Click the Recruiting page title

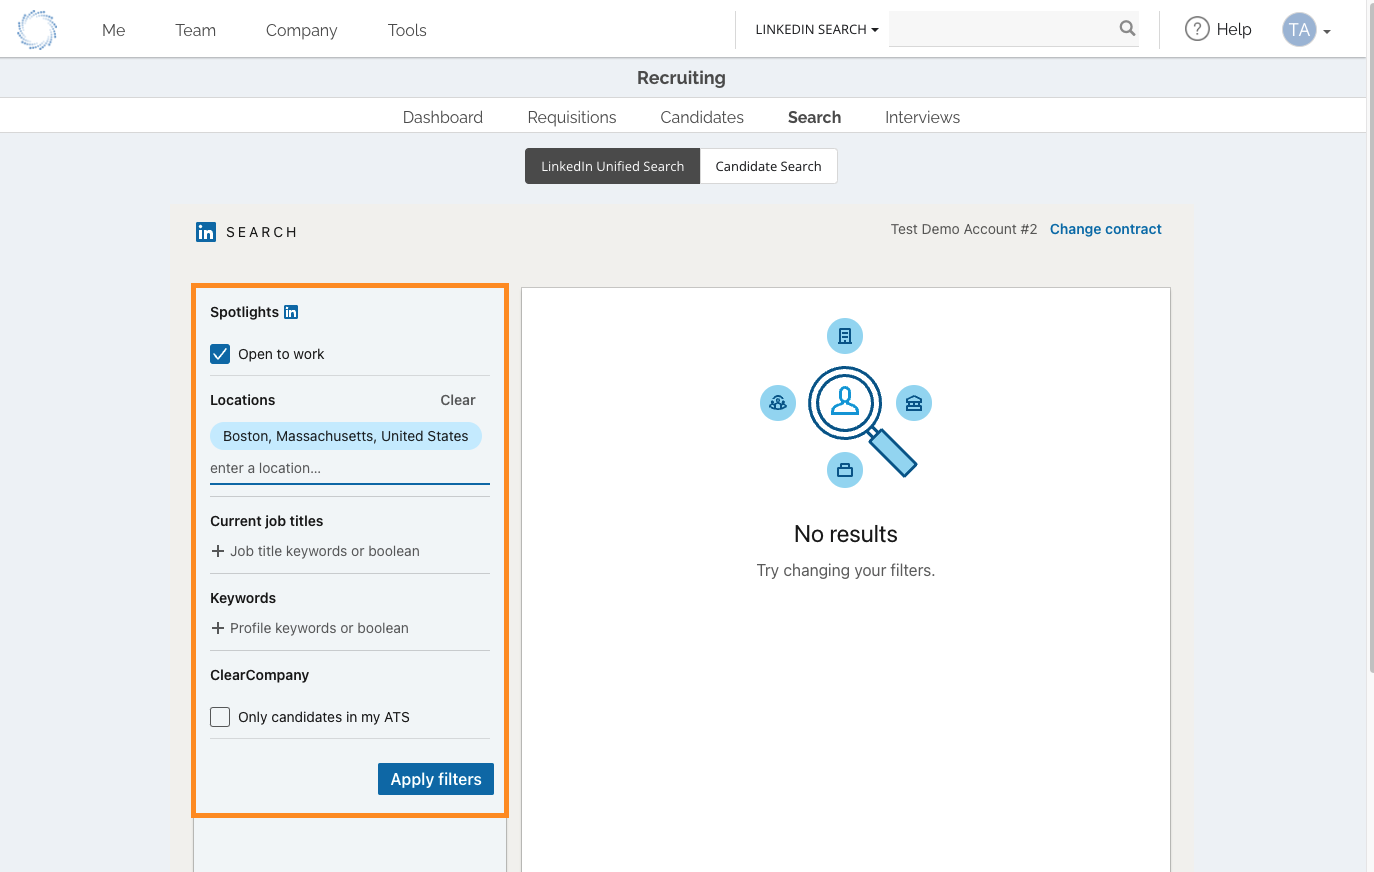tap(681, 78)
